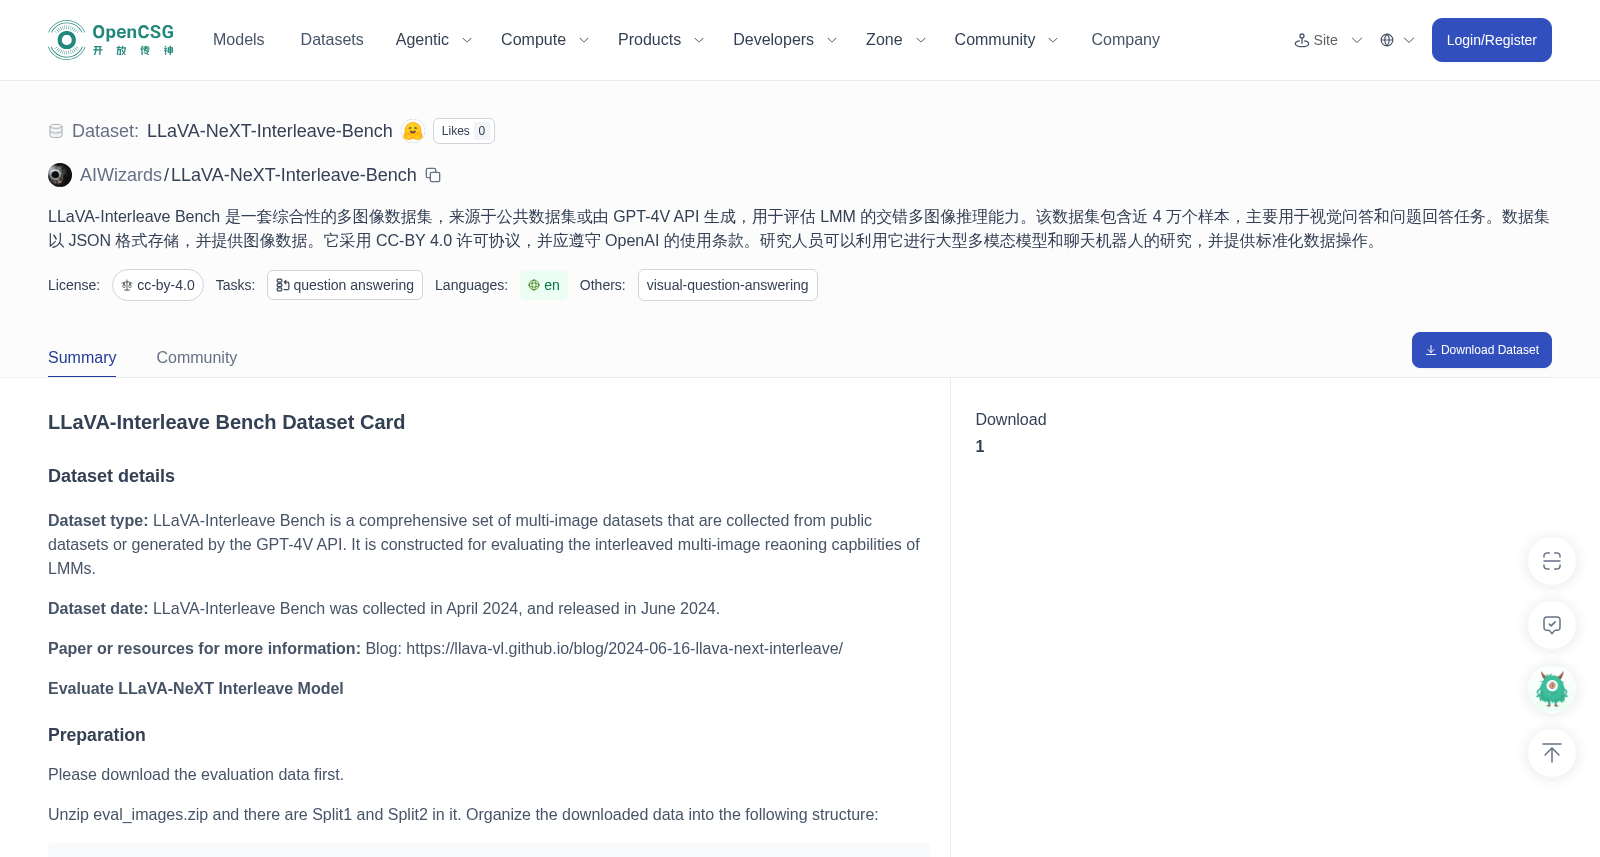Click the question answering task tag
This screenshot has height=857, width=1600.
345,285
